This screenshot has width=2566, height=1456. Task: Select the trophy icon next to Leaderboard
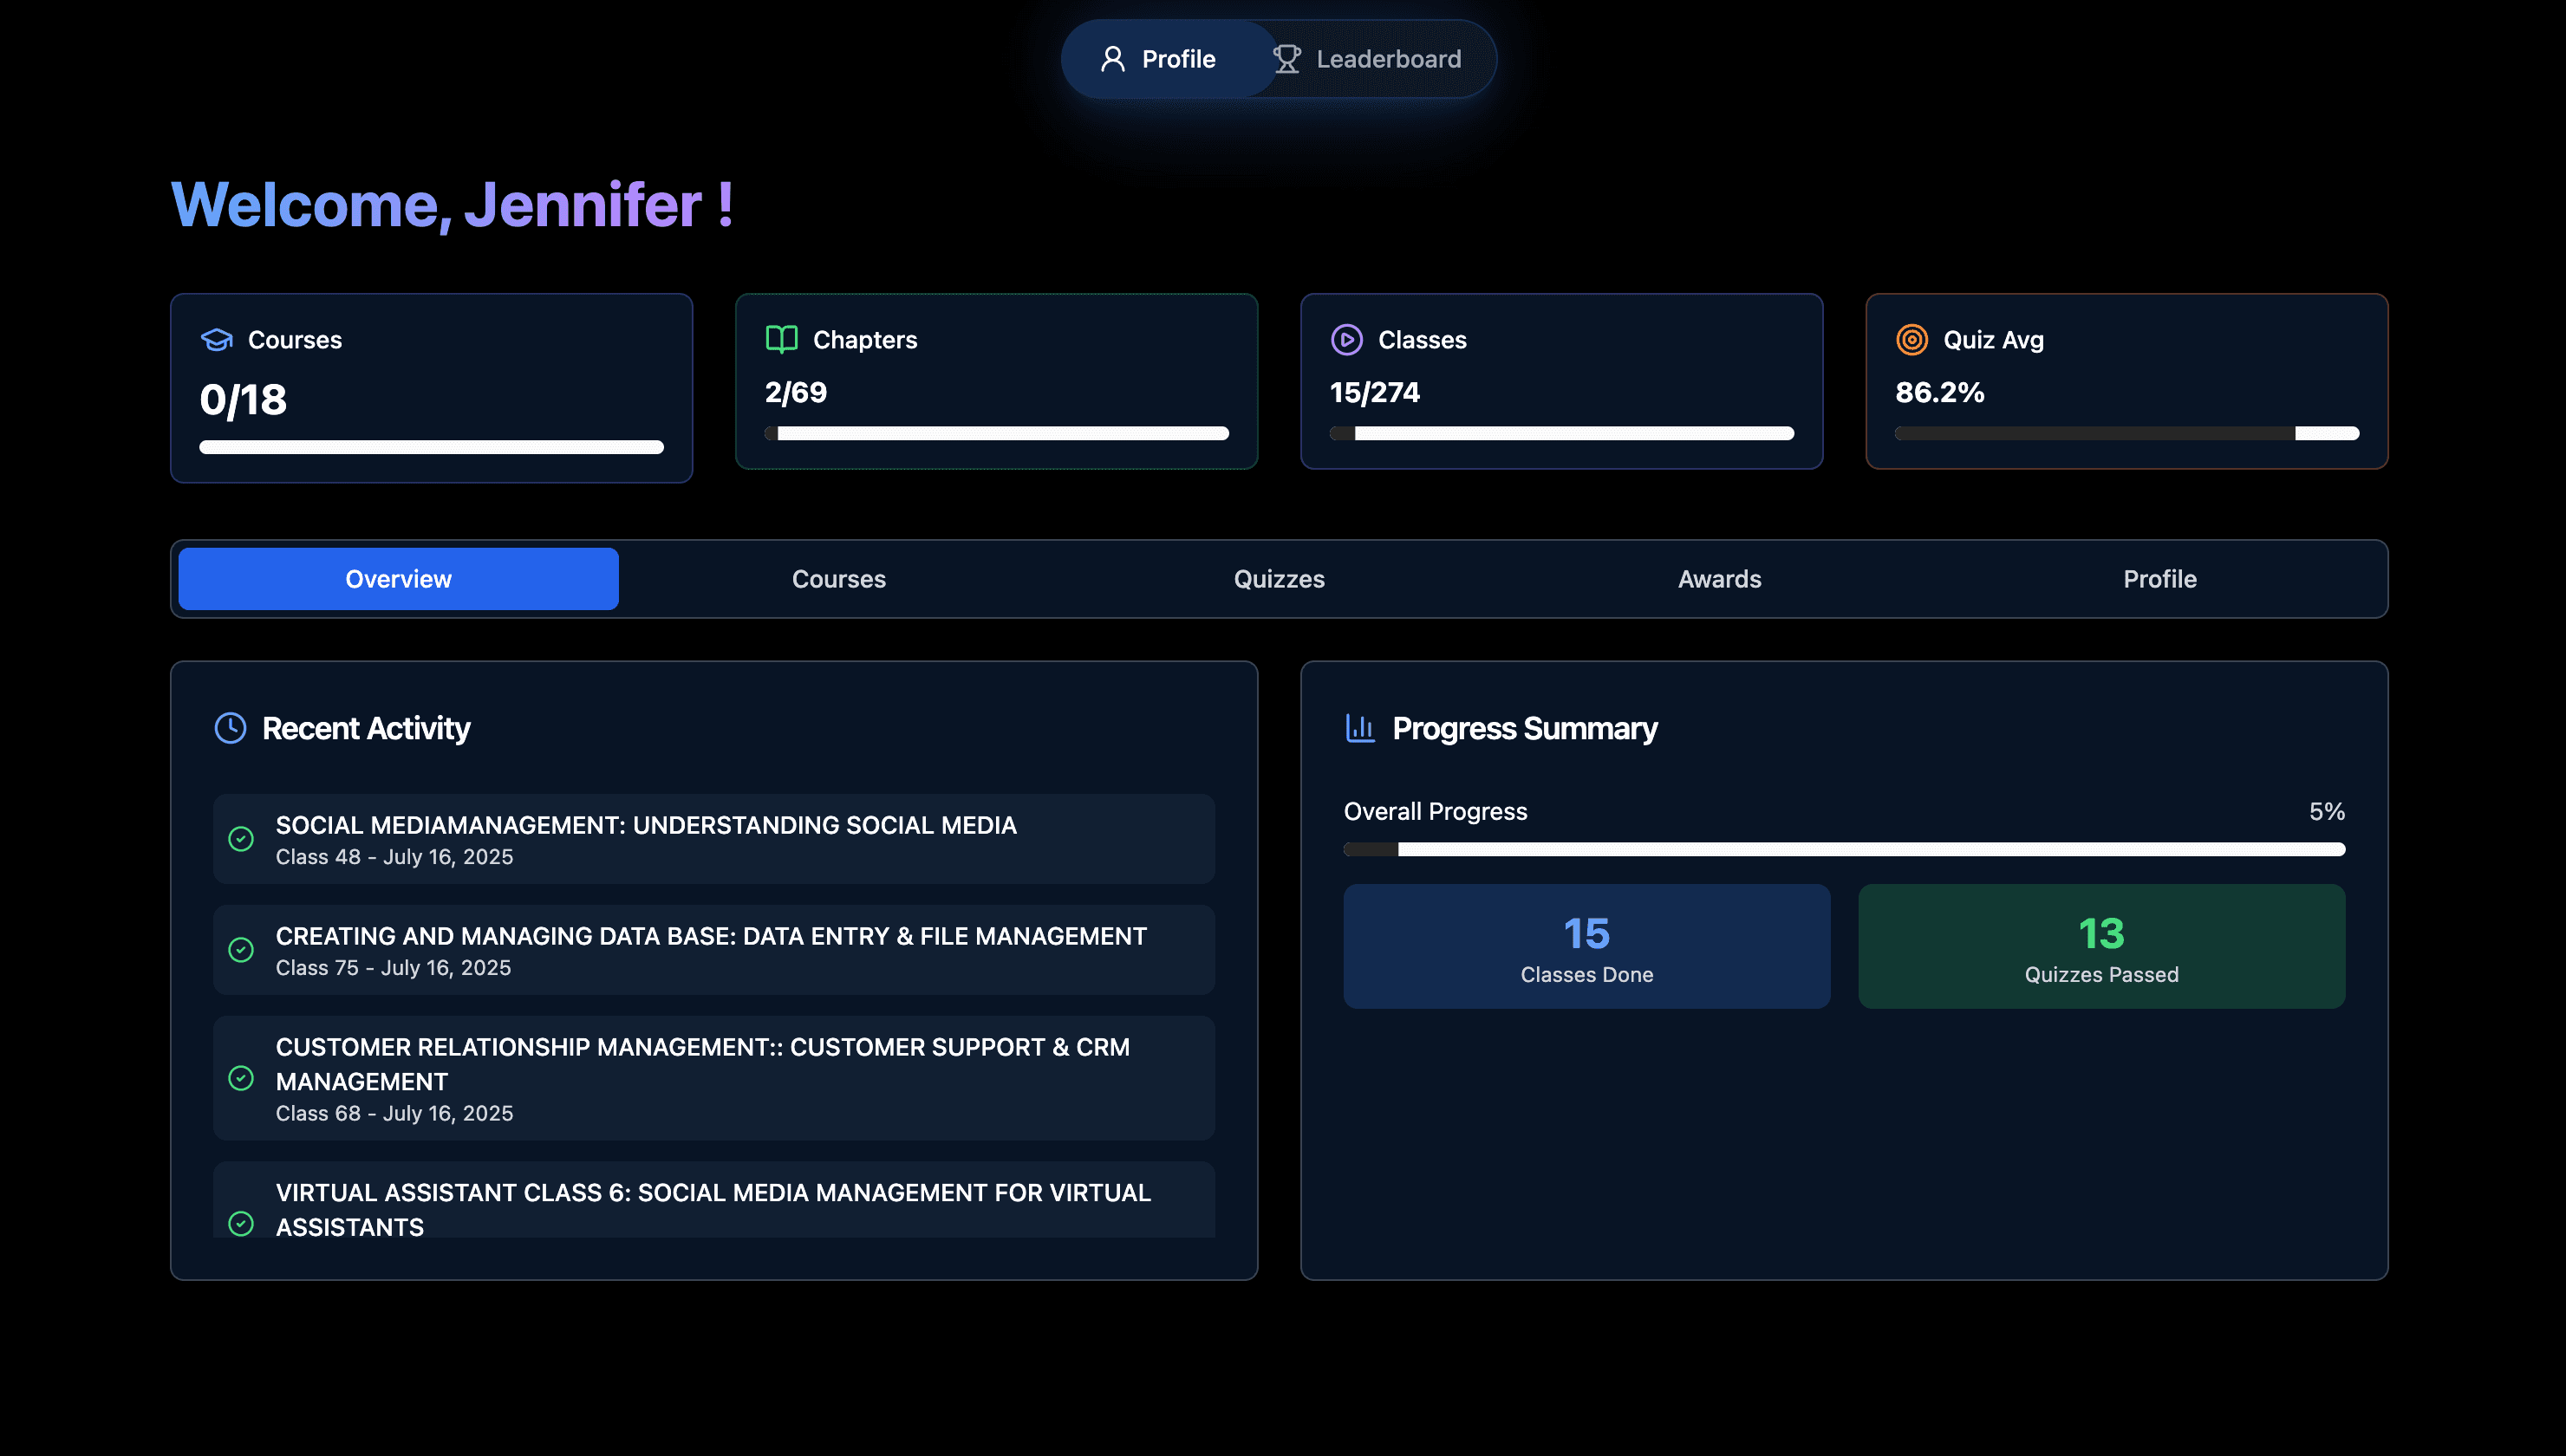point(1288,59)
